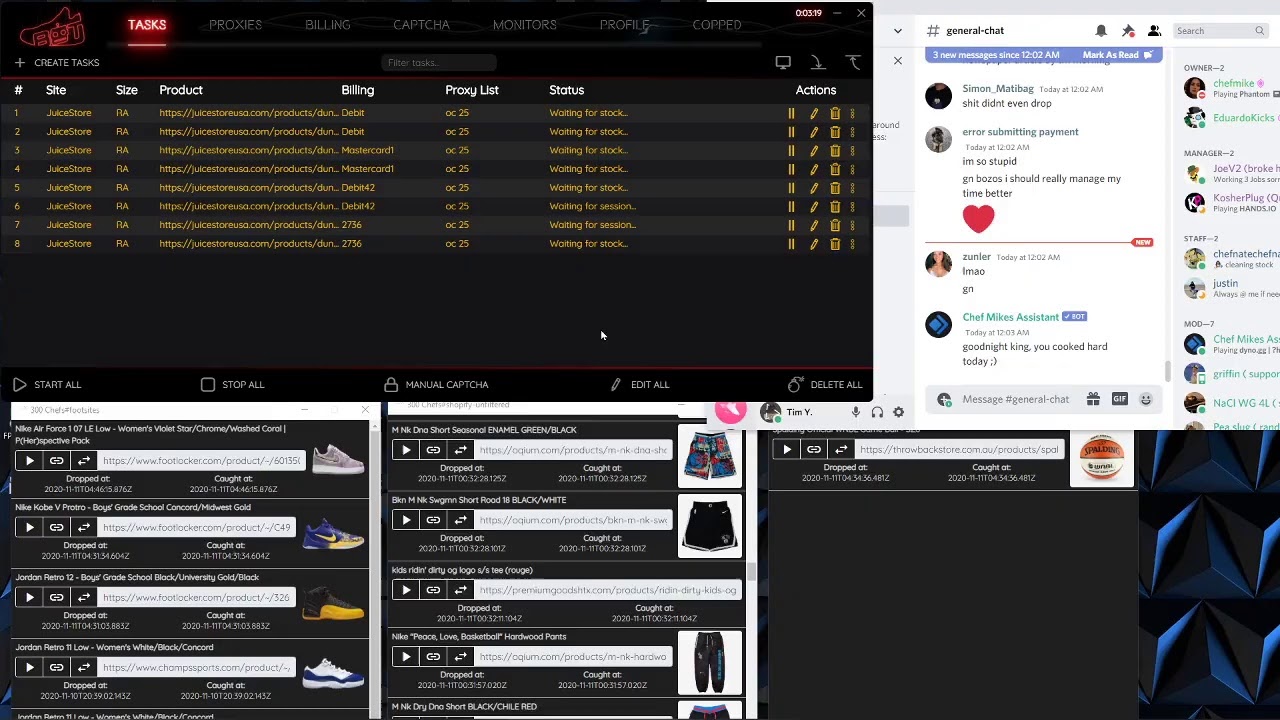This screenshot has height=720, width=1280.
Task: Expand the Discord server name dropdown chevron
Action: click(x=898, y=31)
